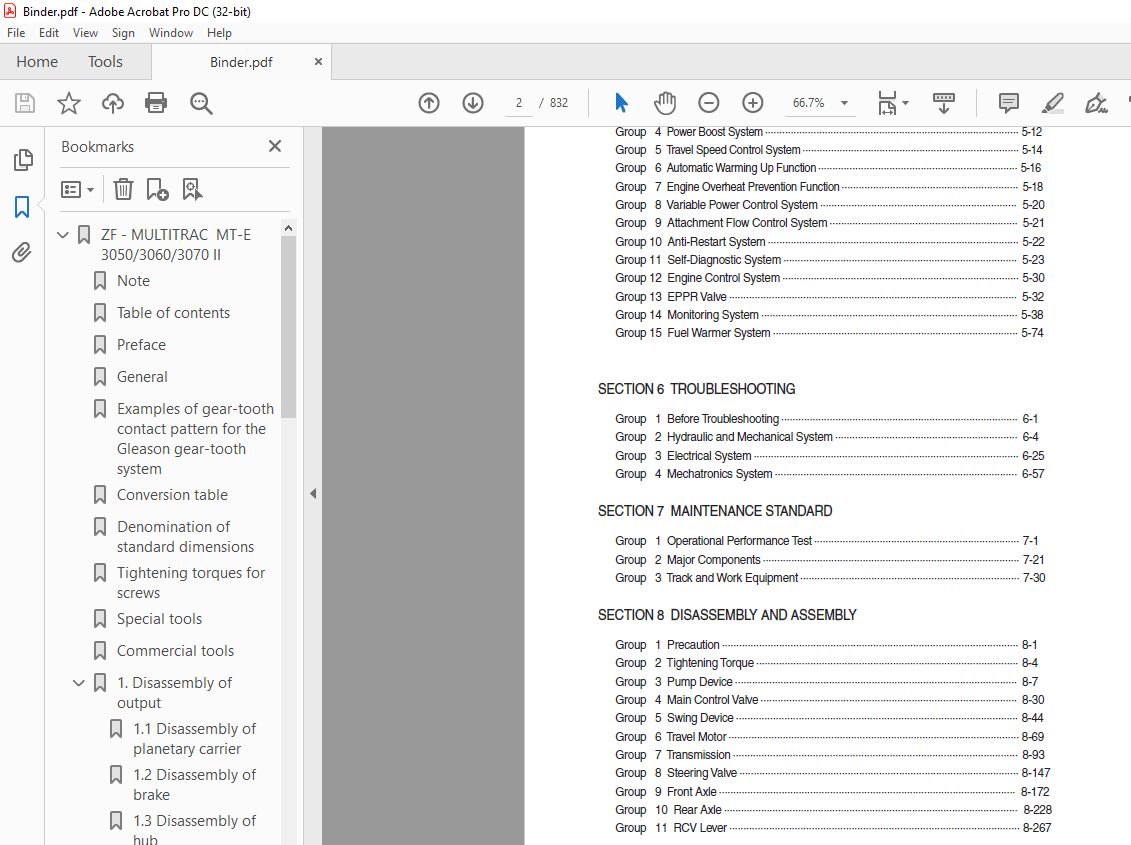This screenshot has height=845, width=1131.
Task: Add a new bookmark
Action: click(157, 189)
